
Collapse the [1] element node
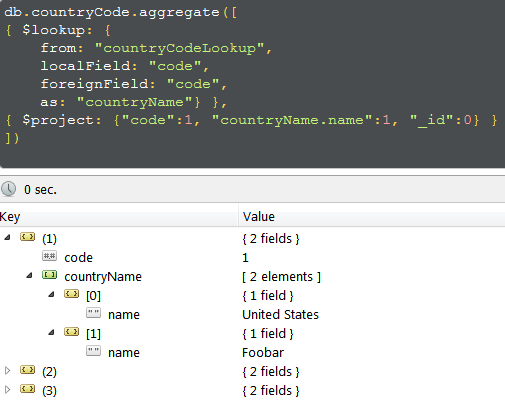[51, 332]
